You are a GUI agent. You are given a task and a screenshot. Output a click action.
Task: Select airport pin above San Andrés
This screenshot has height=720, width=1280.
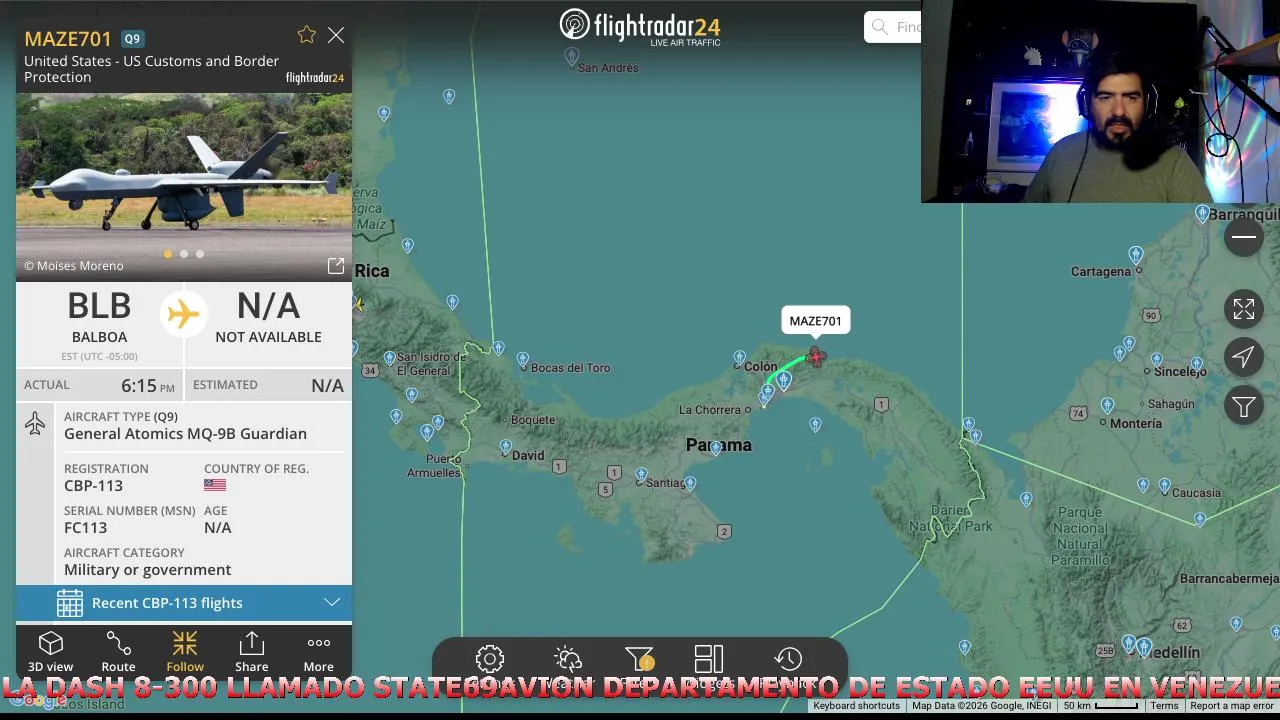tap(572, 56)
